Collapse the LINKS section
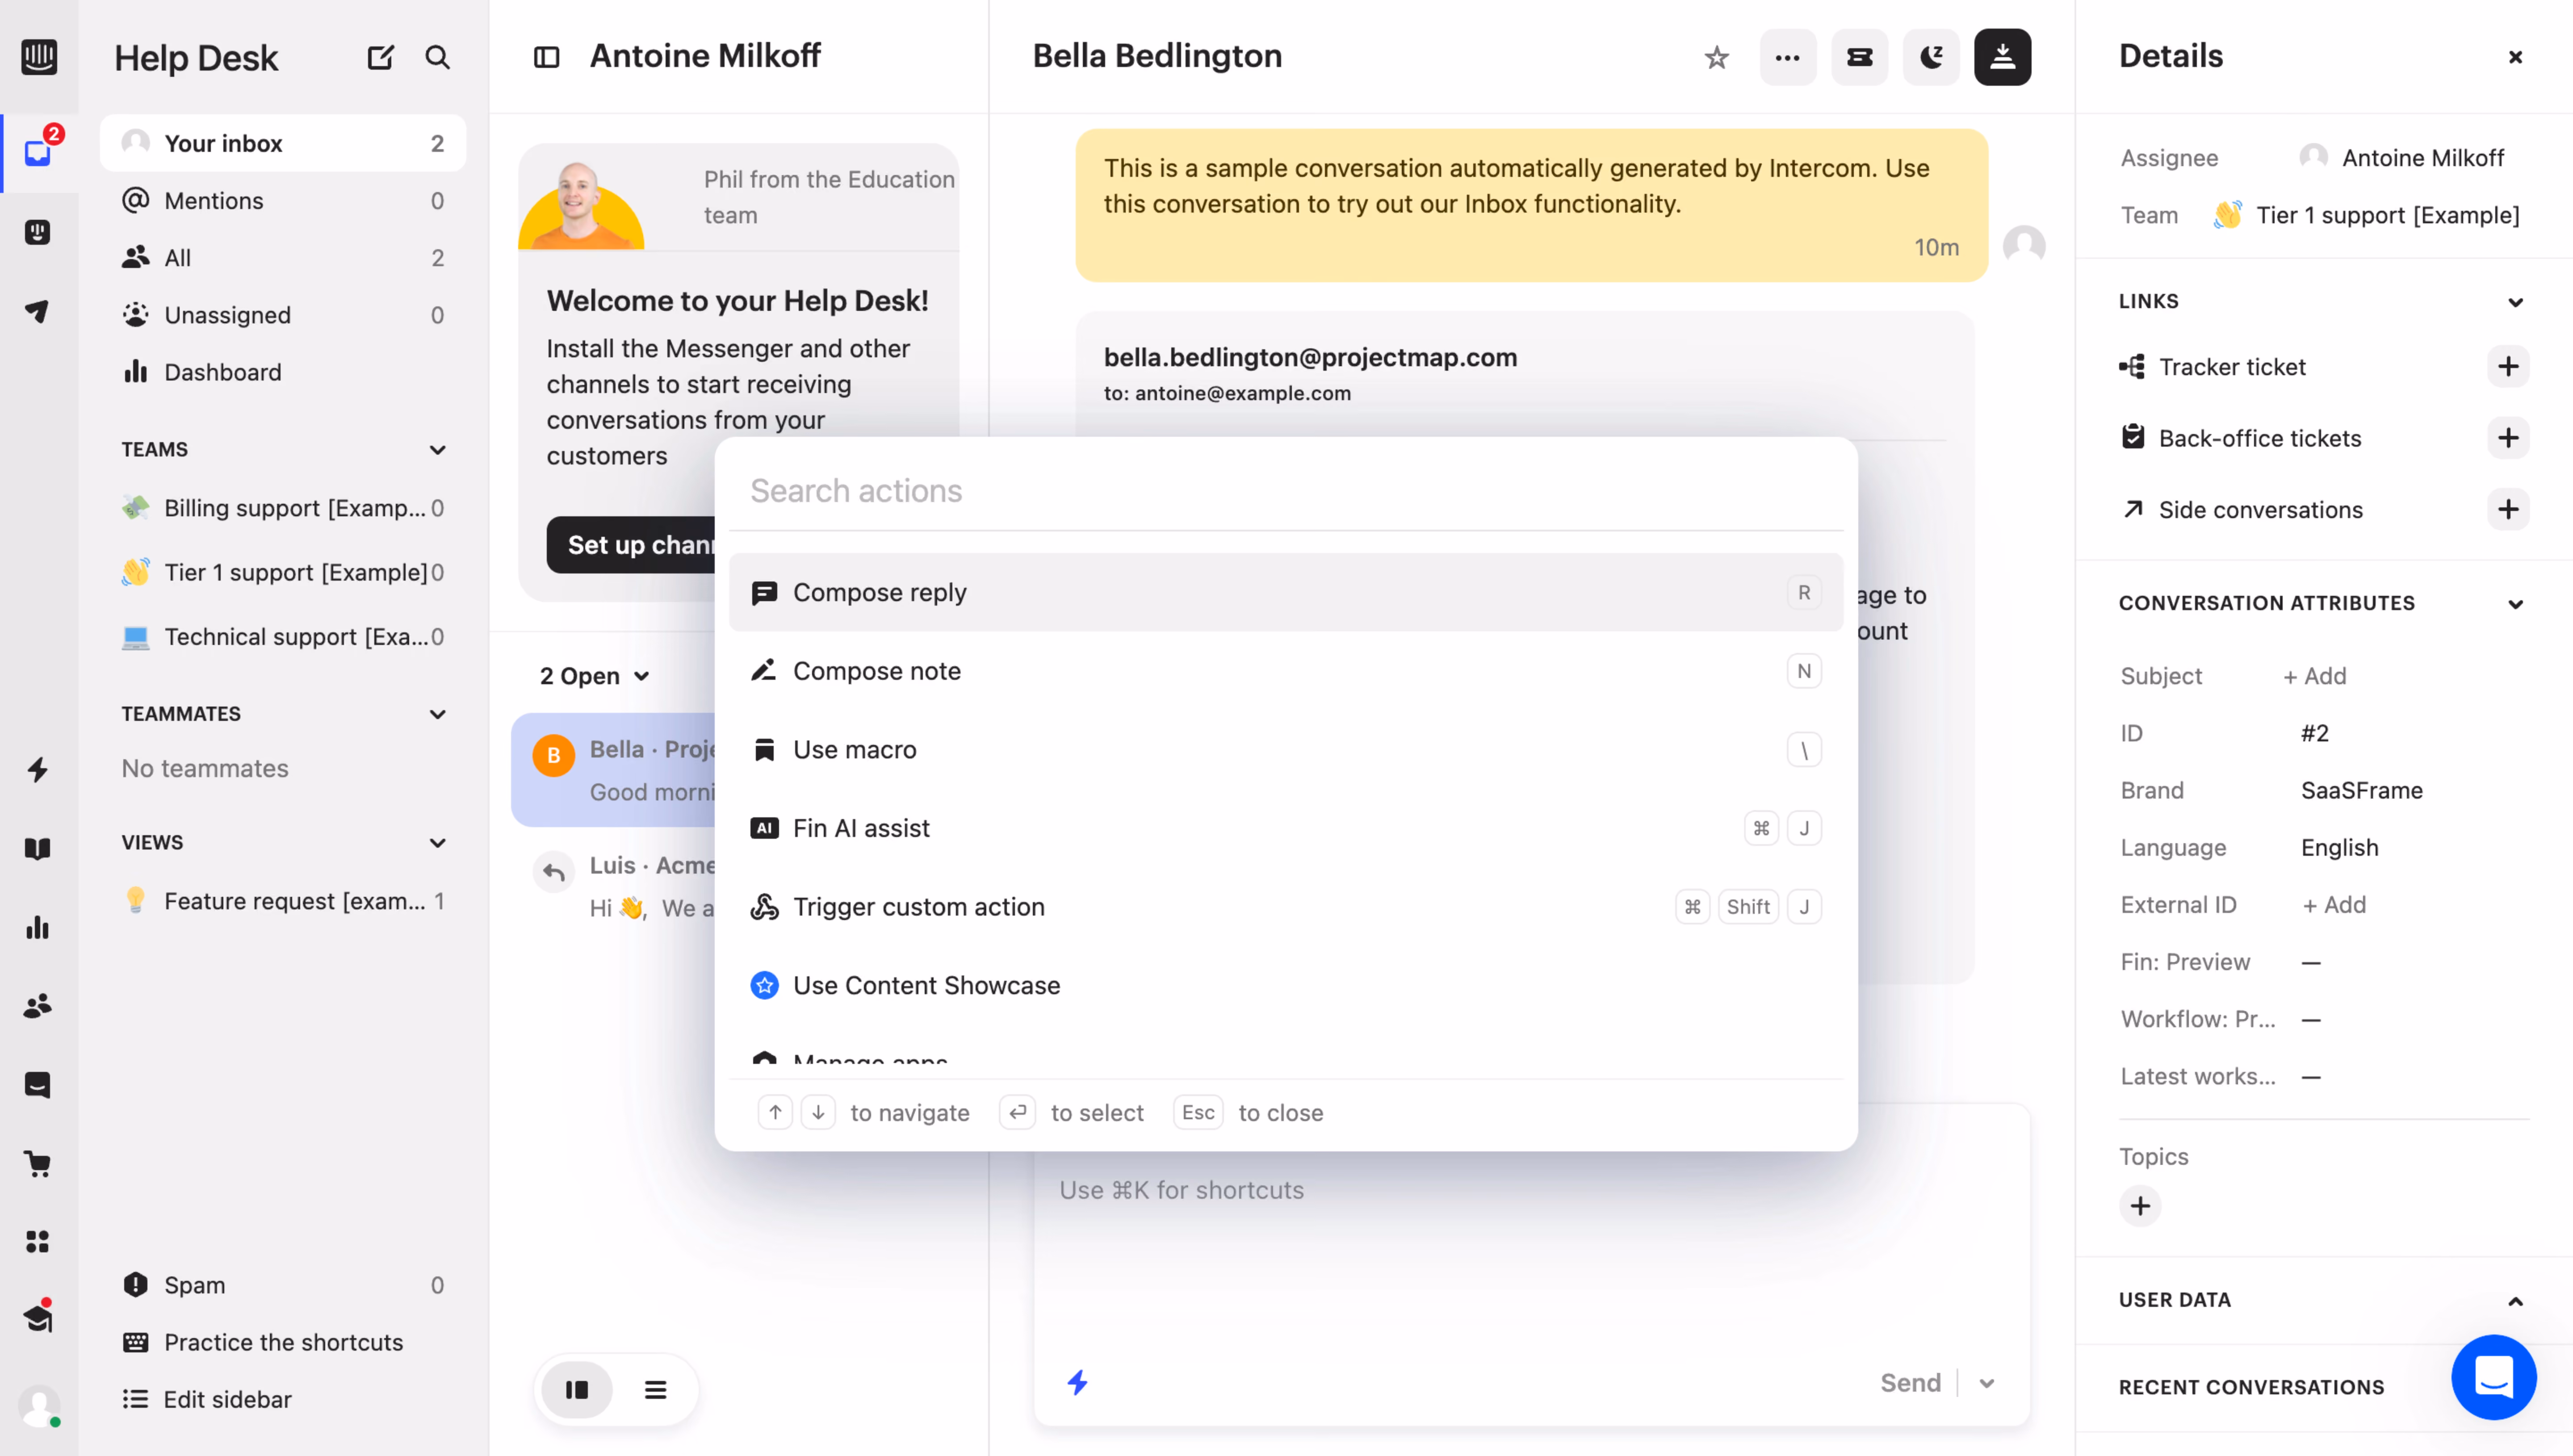This screenshot has width=2573, height=1456. (2515, 302)
